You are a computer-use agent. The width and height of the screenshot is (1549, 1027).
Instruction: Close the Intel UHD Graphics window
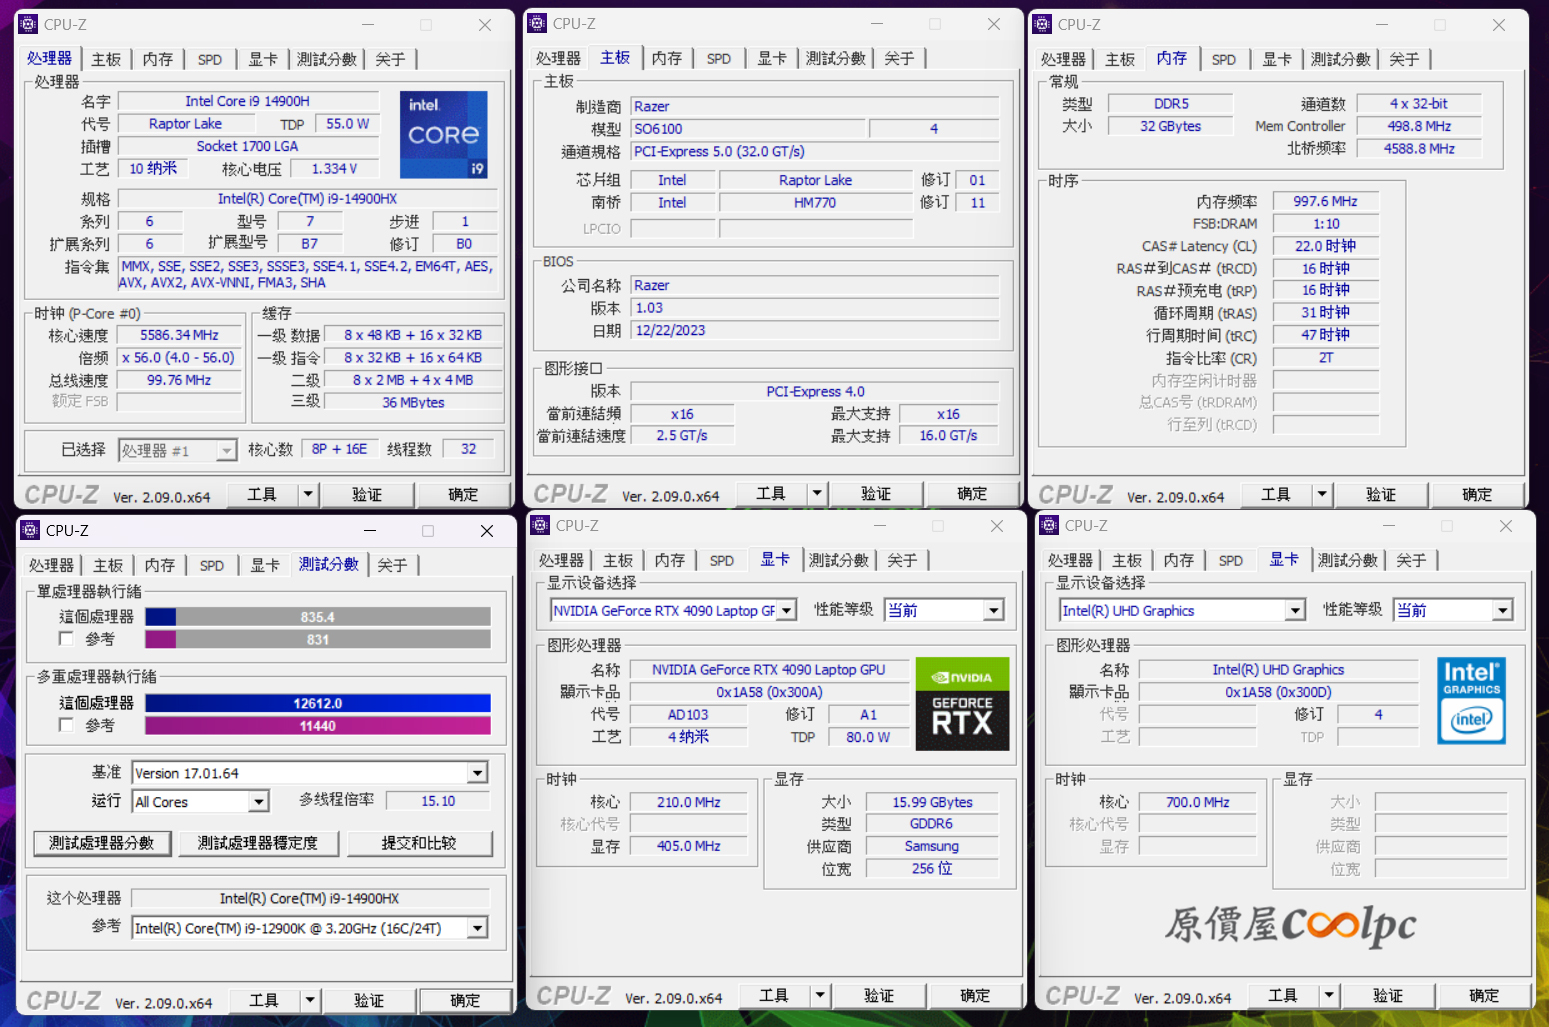click(x=1506, y=526)
